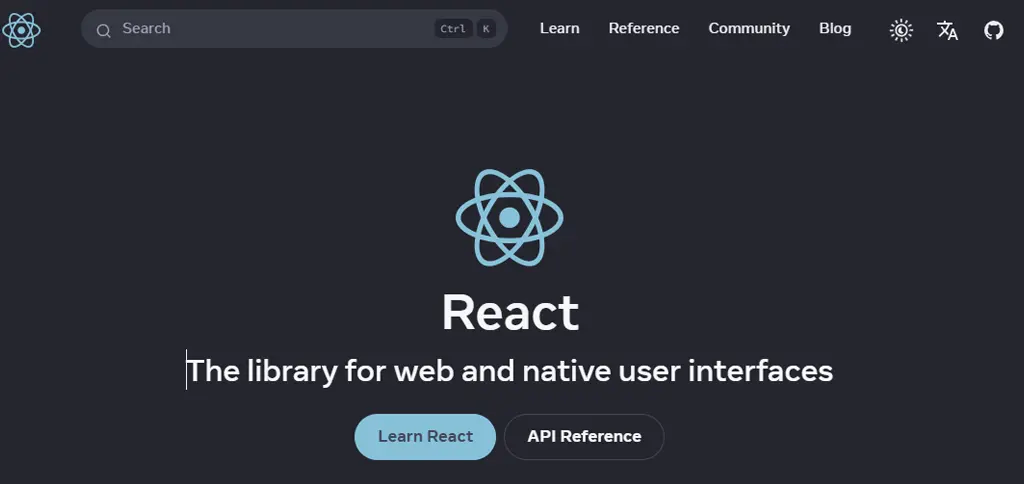This screenshot has height=484, width=1024.
Task: Focus the Search input field
Action: [294, 29]
